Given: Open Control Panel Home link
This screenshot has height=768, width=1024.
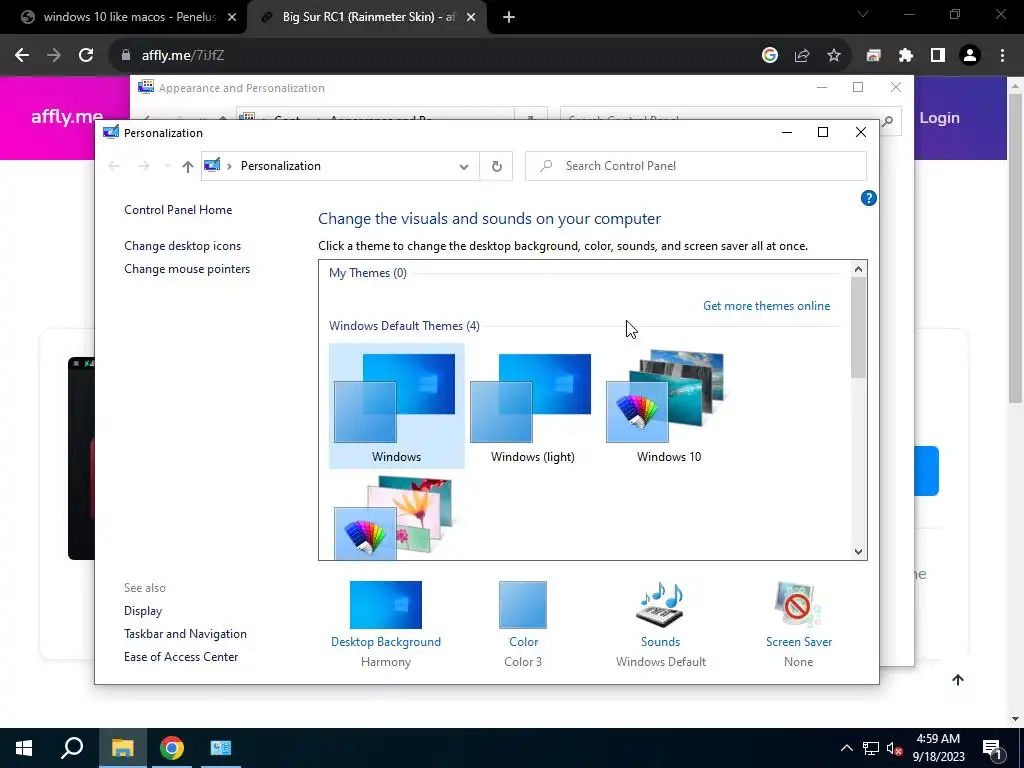Looking at the screenshot, I should 178,210.
